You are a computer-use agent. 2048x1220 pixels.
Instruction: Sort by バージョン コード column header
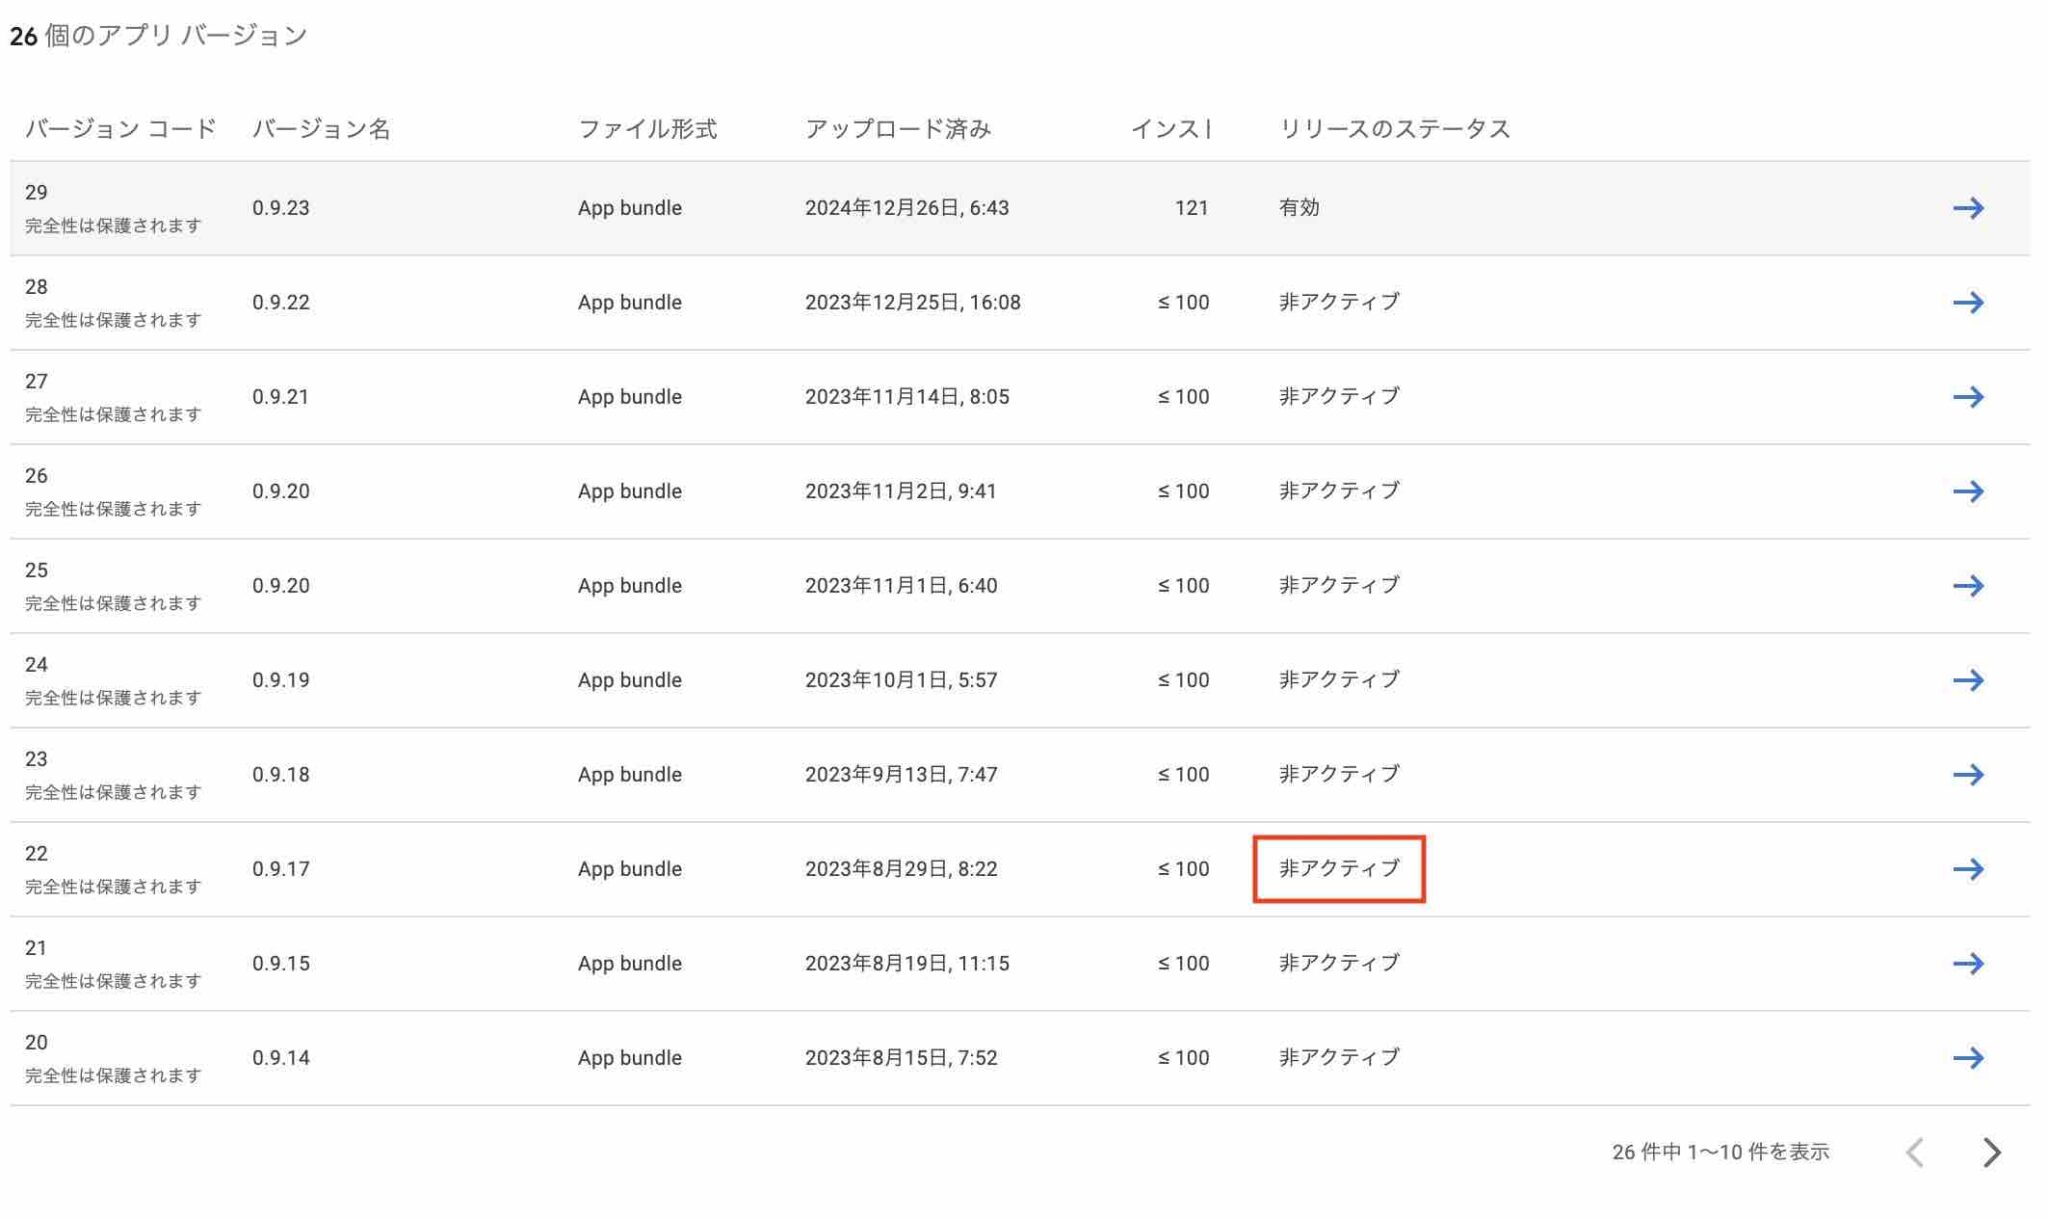(120, 129)
